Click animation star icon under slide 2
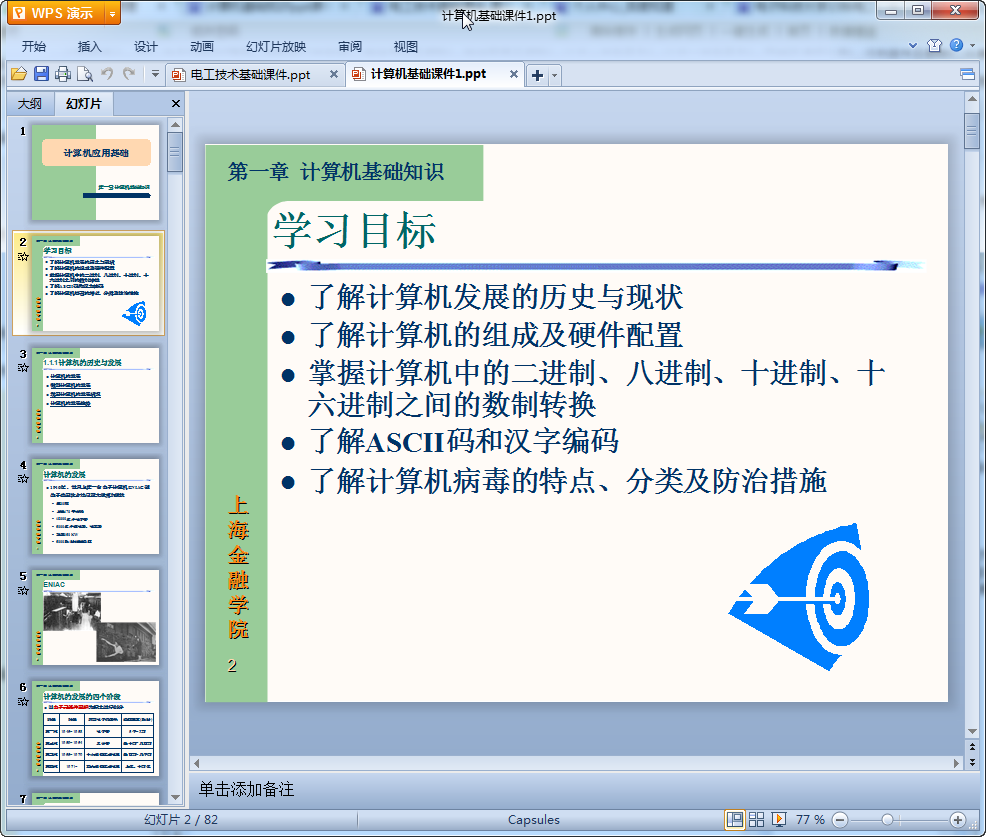Viewport: 986px width, 837px height. (23, 257)
